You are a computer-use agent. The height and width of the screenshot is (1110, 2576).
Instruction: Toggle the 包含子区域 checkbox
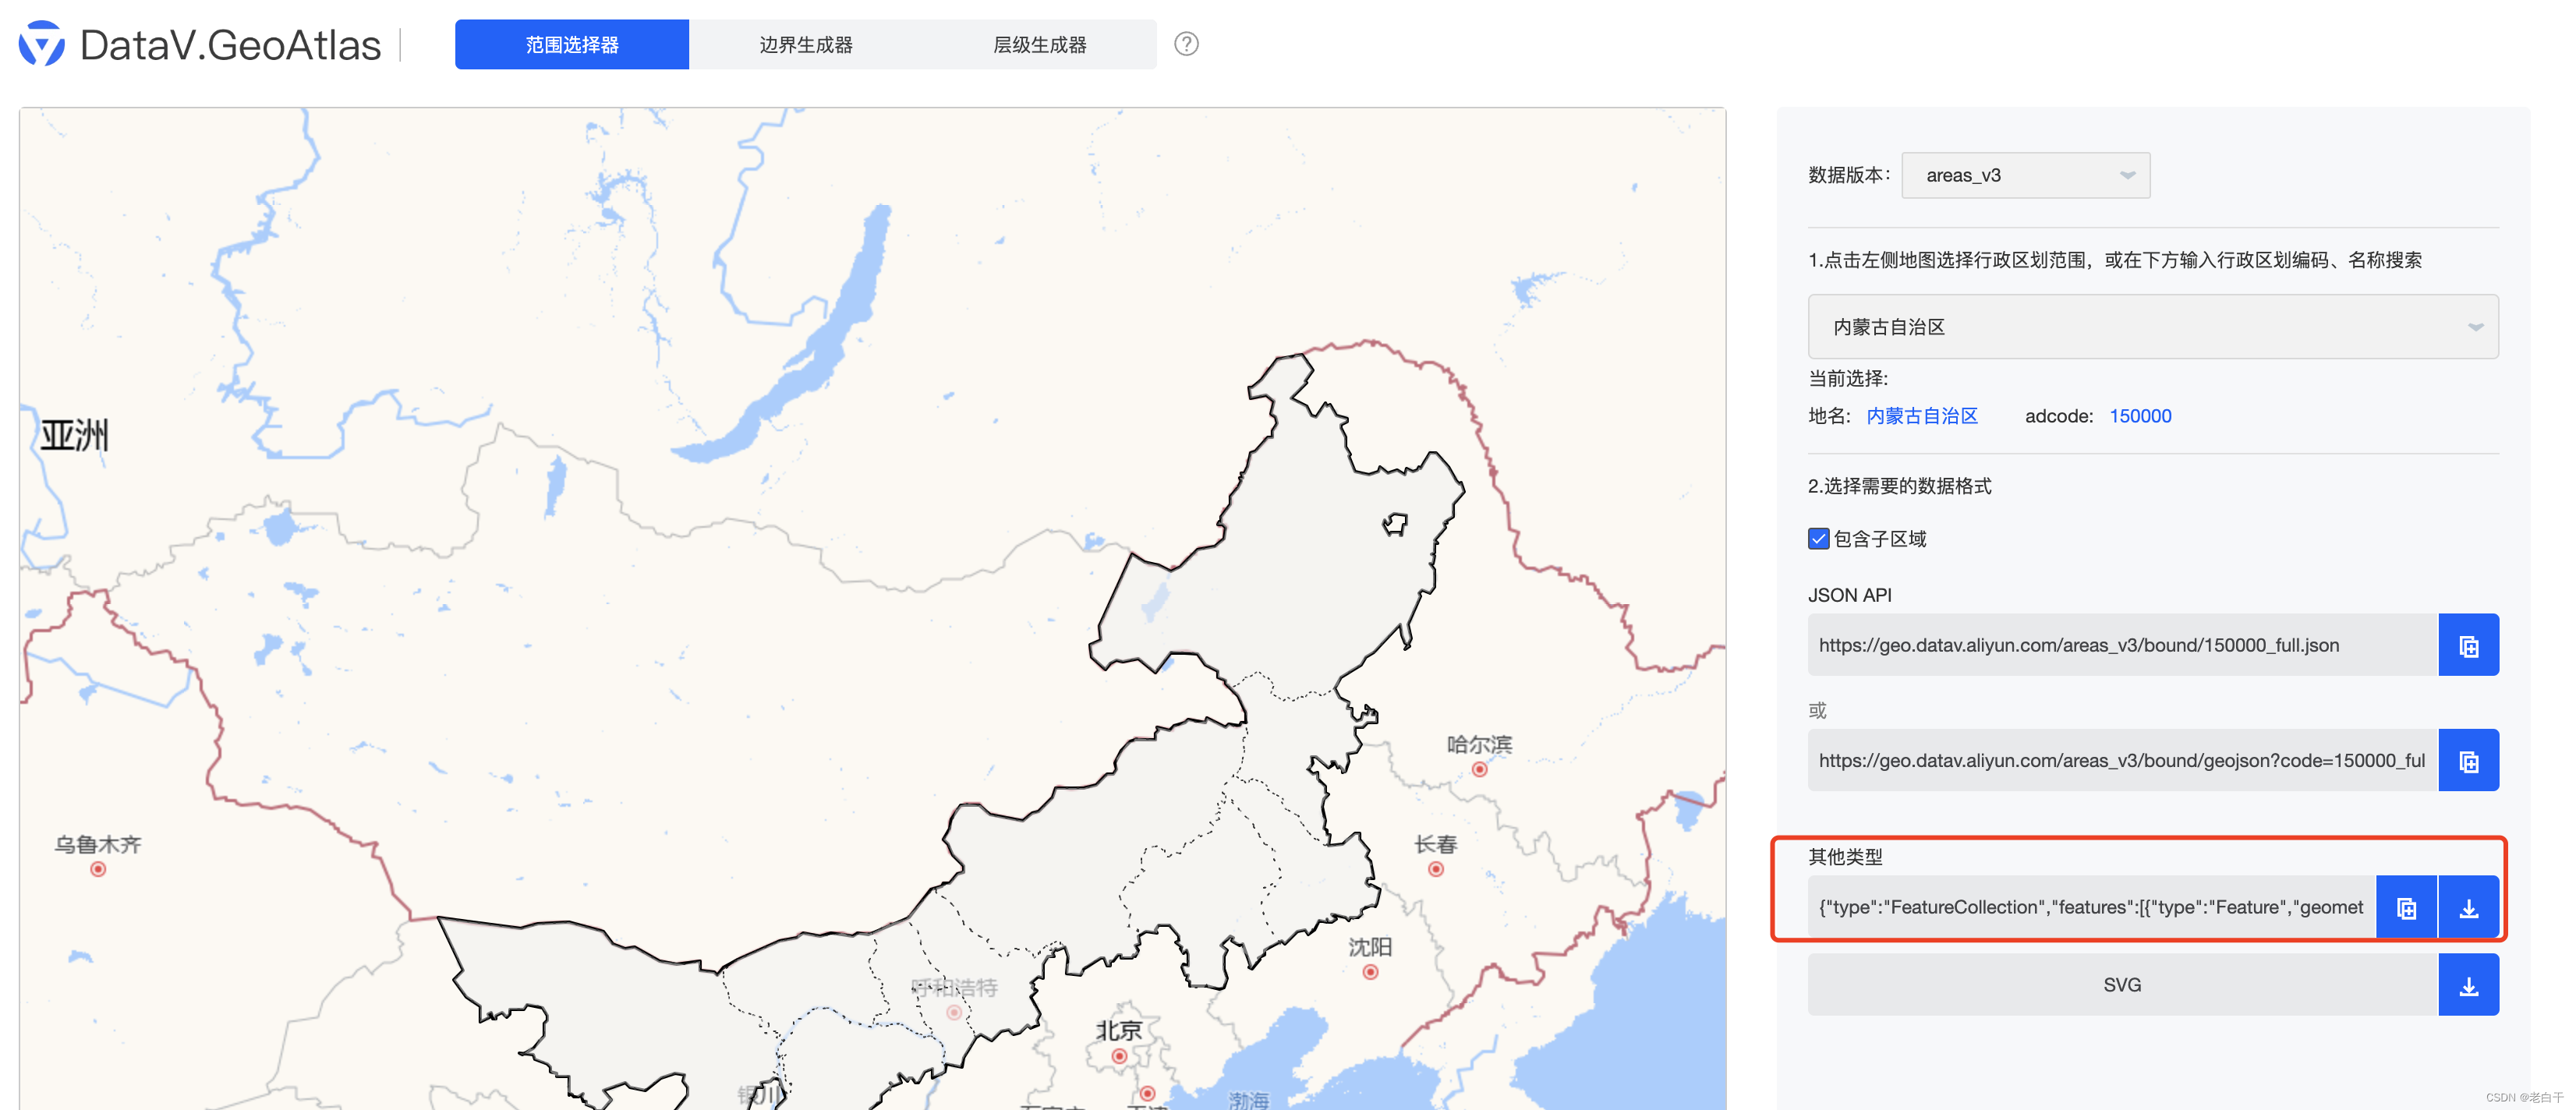coord(1818,539)
